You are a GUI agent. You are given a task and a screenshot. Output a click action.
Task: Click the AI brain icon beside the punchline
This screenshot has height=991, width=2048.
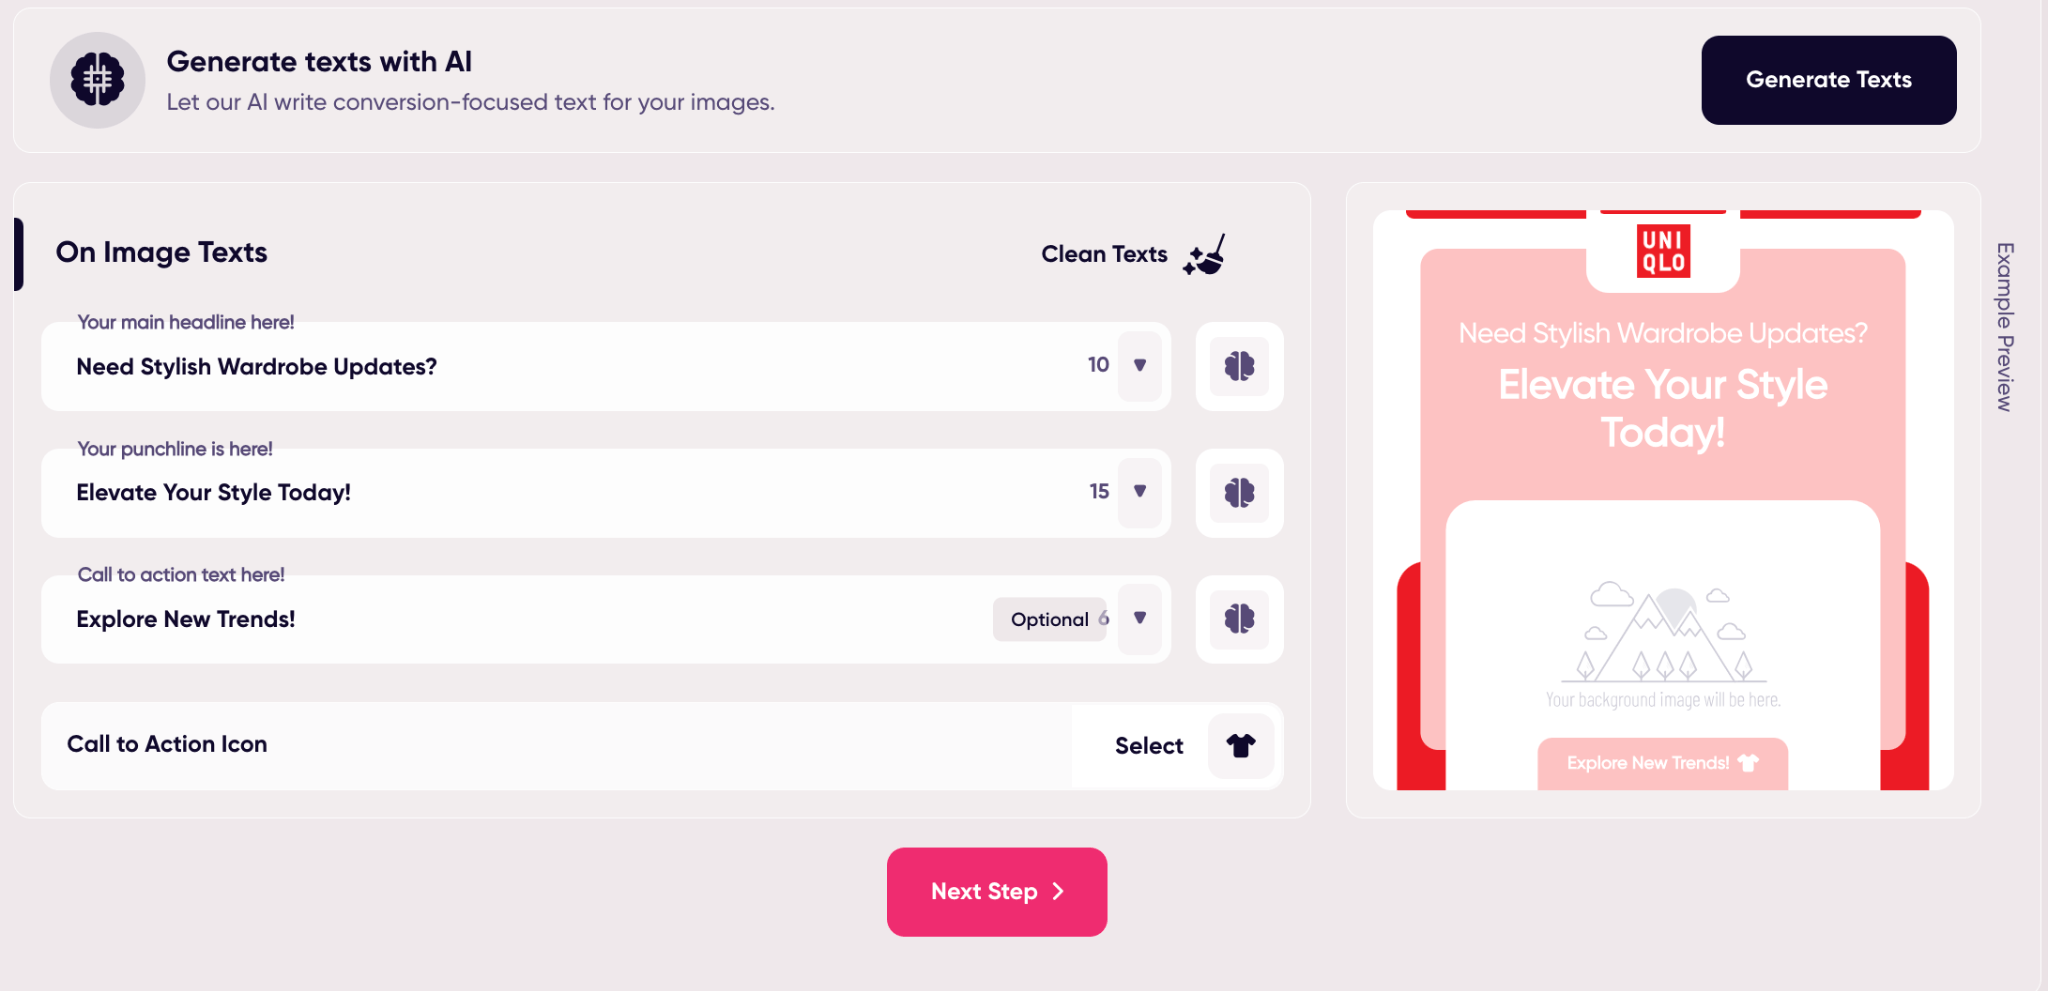pyautogui.click(x=1239, y=492)
